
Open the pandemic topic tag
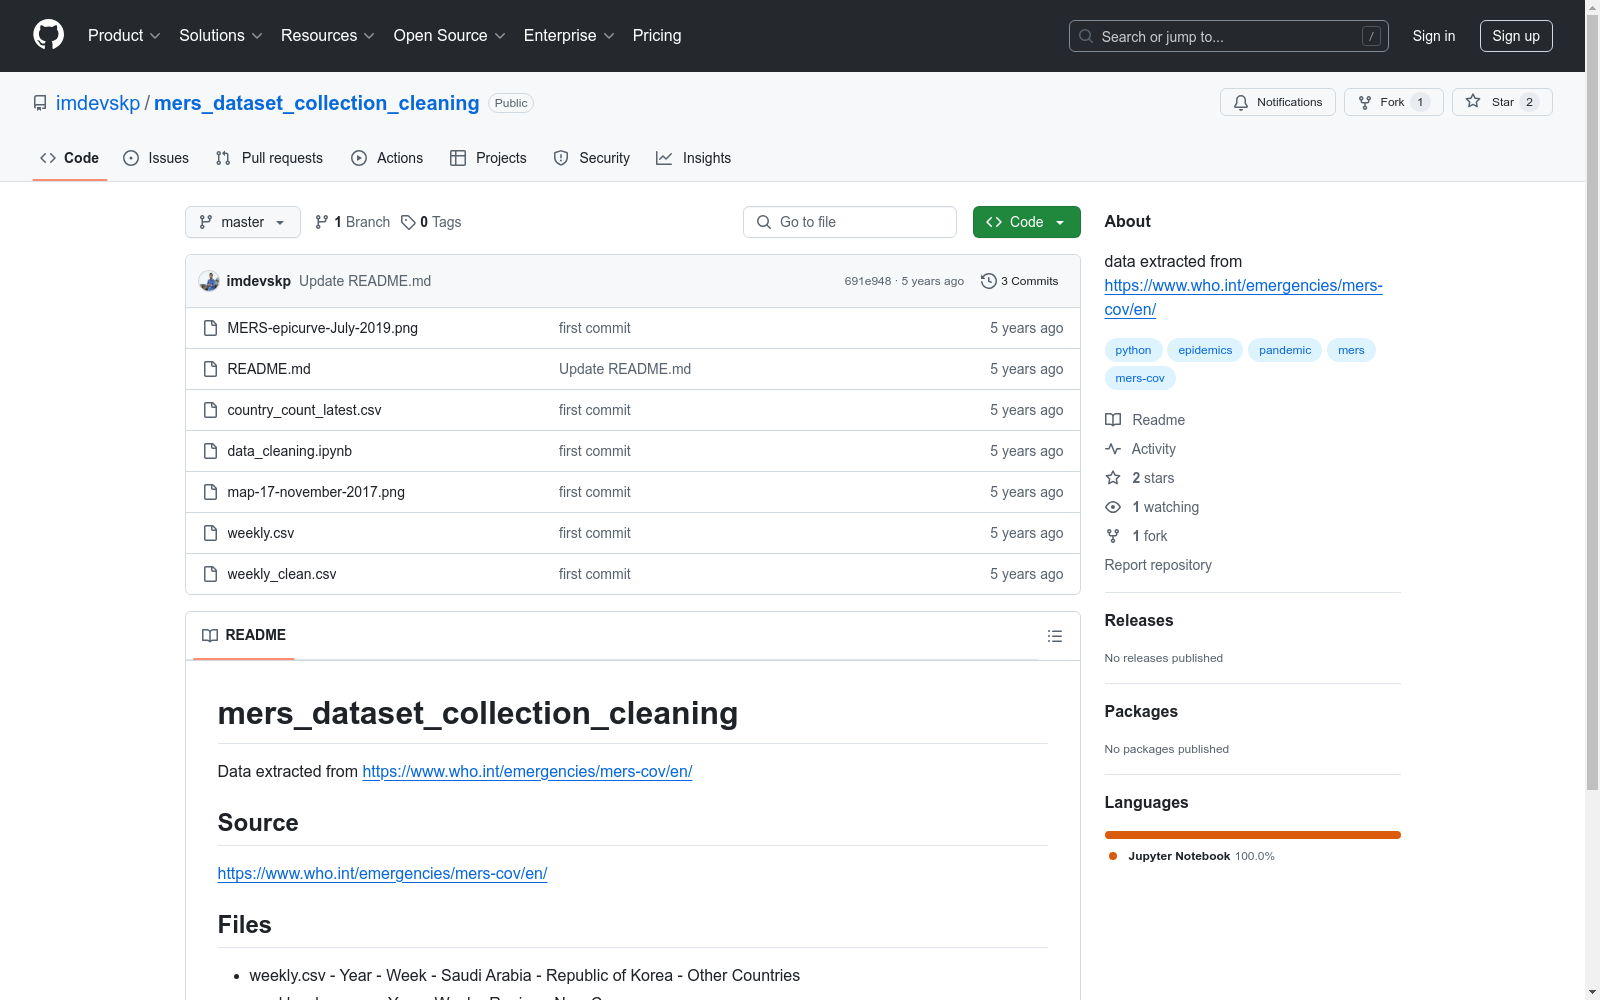tap(1285, 350)
